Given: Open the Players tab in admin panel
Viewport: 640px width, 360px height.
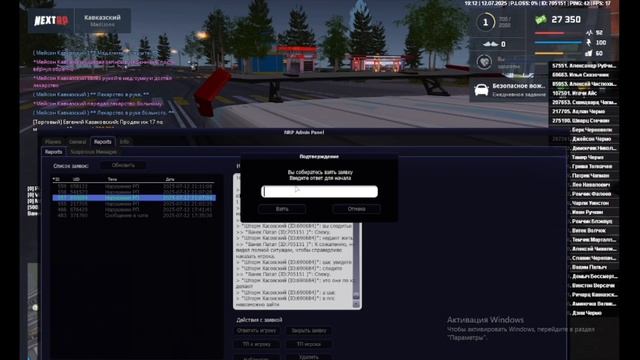Looking at the screenshot, I should point(53,142).
